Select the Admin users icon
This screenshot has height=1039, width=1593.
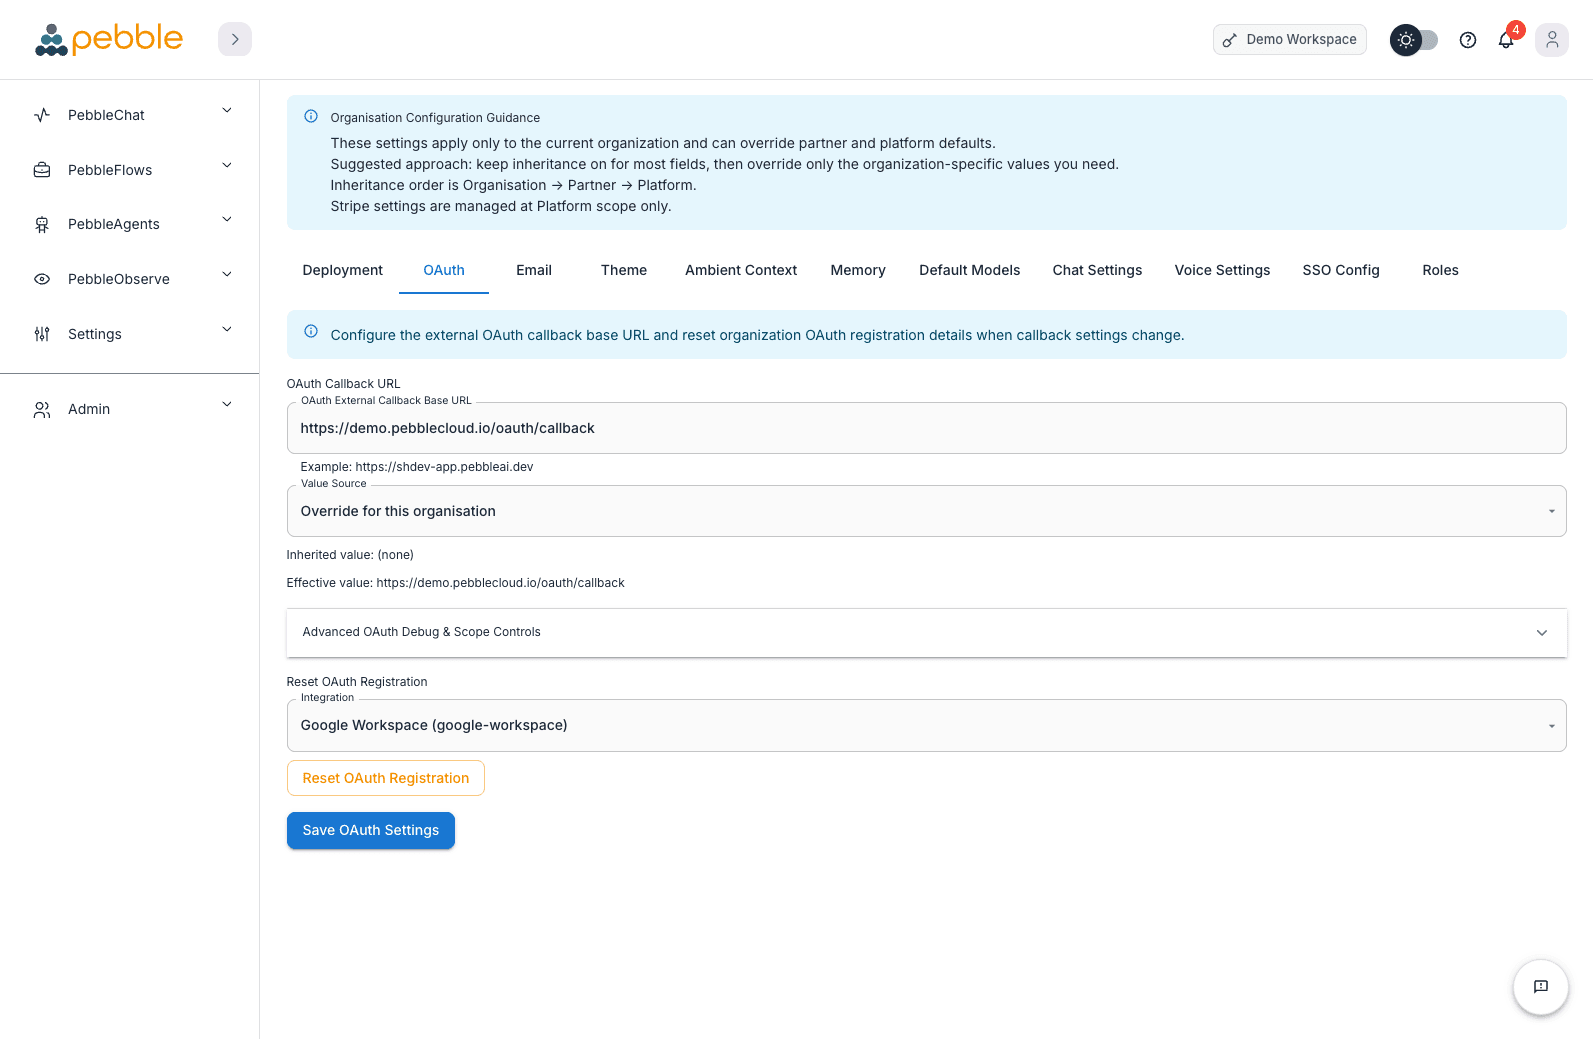click(41, 409)
